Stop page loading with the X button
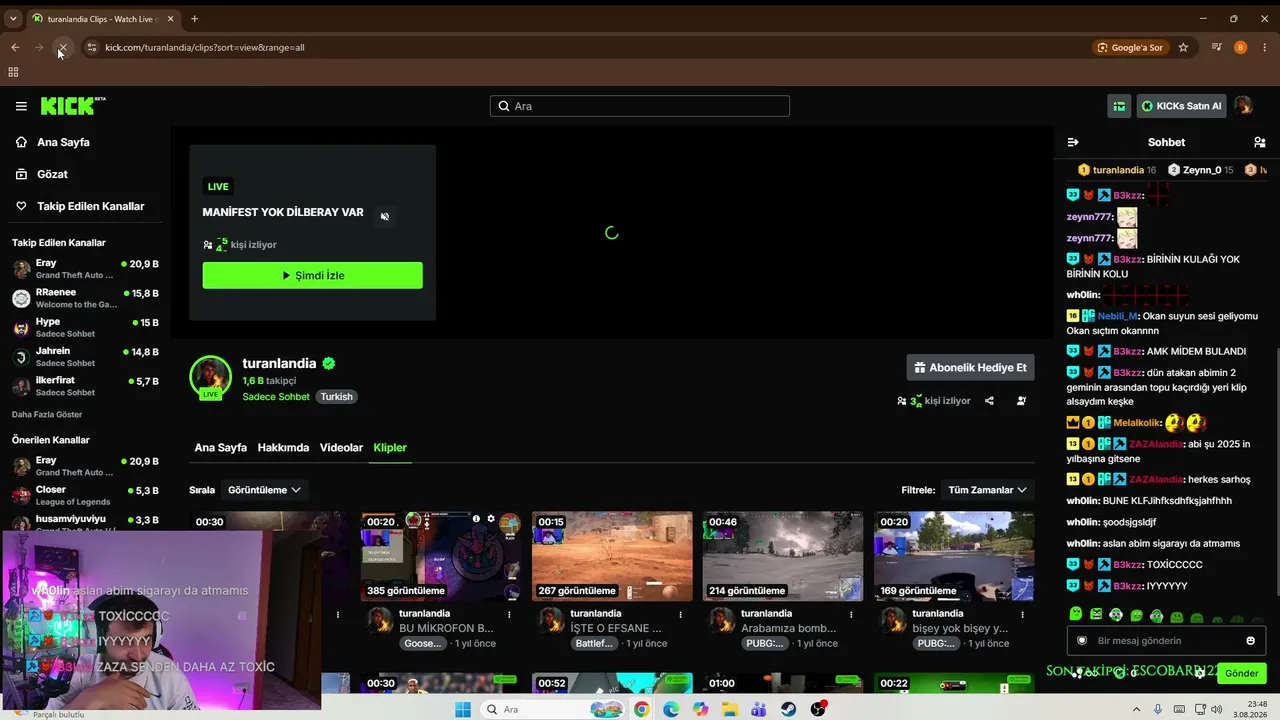The image size is (1280, 720). click(x=62, y=47)
